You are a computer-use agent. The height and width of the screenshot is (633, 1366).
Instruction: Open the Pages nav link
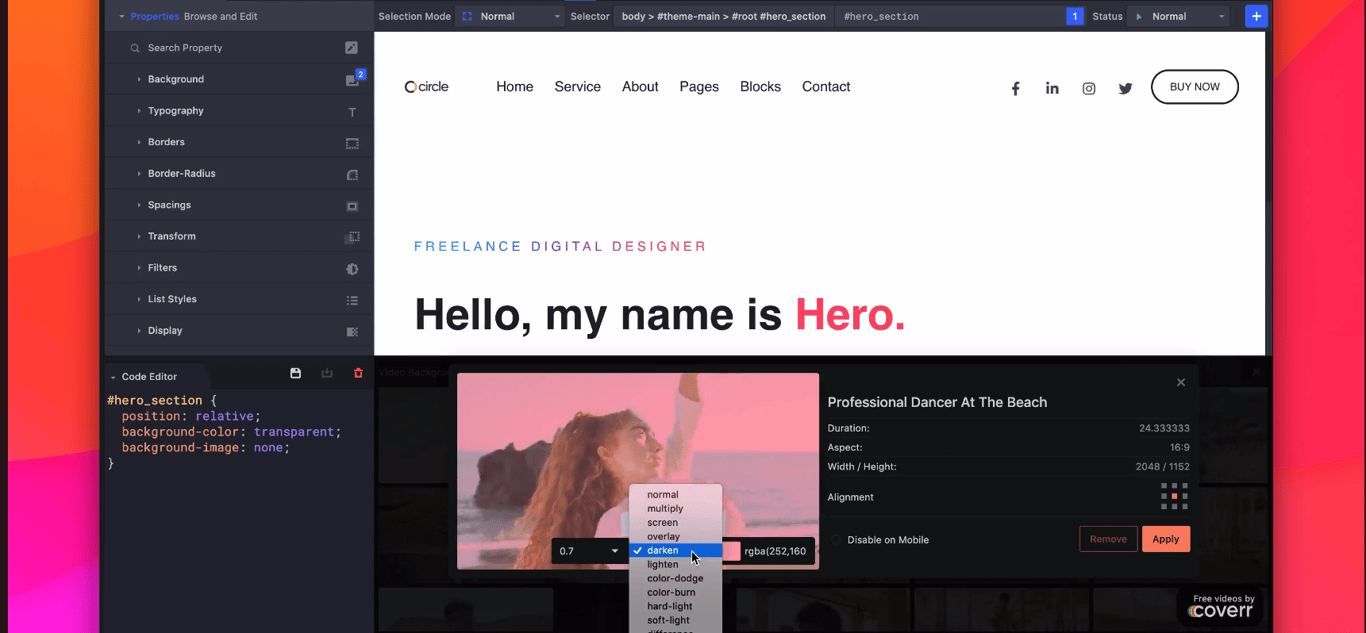(x=699, y=87)
